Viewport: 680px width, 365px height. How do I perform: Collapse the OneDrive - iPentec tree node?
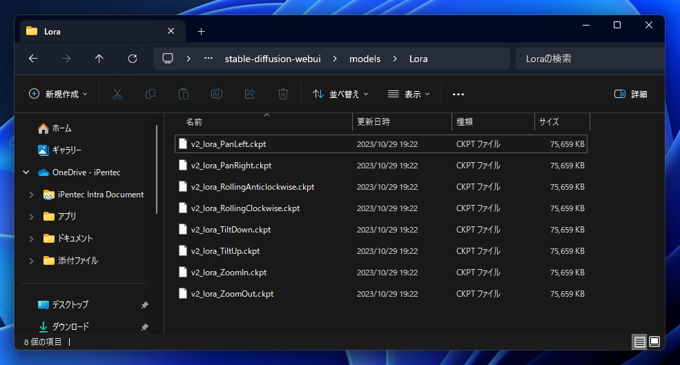26,173
